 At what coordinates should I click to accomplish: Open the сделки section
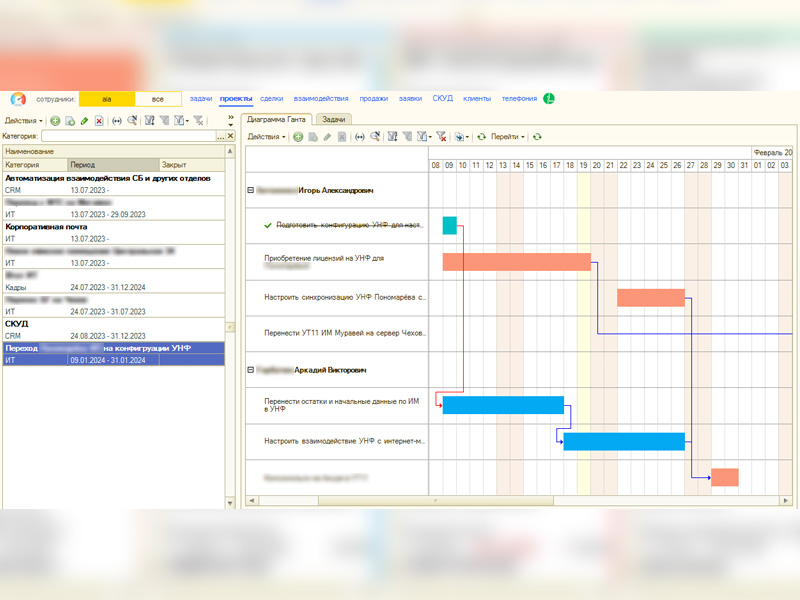[271, 99]
